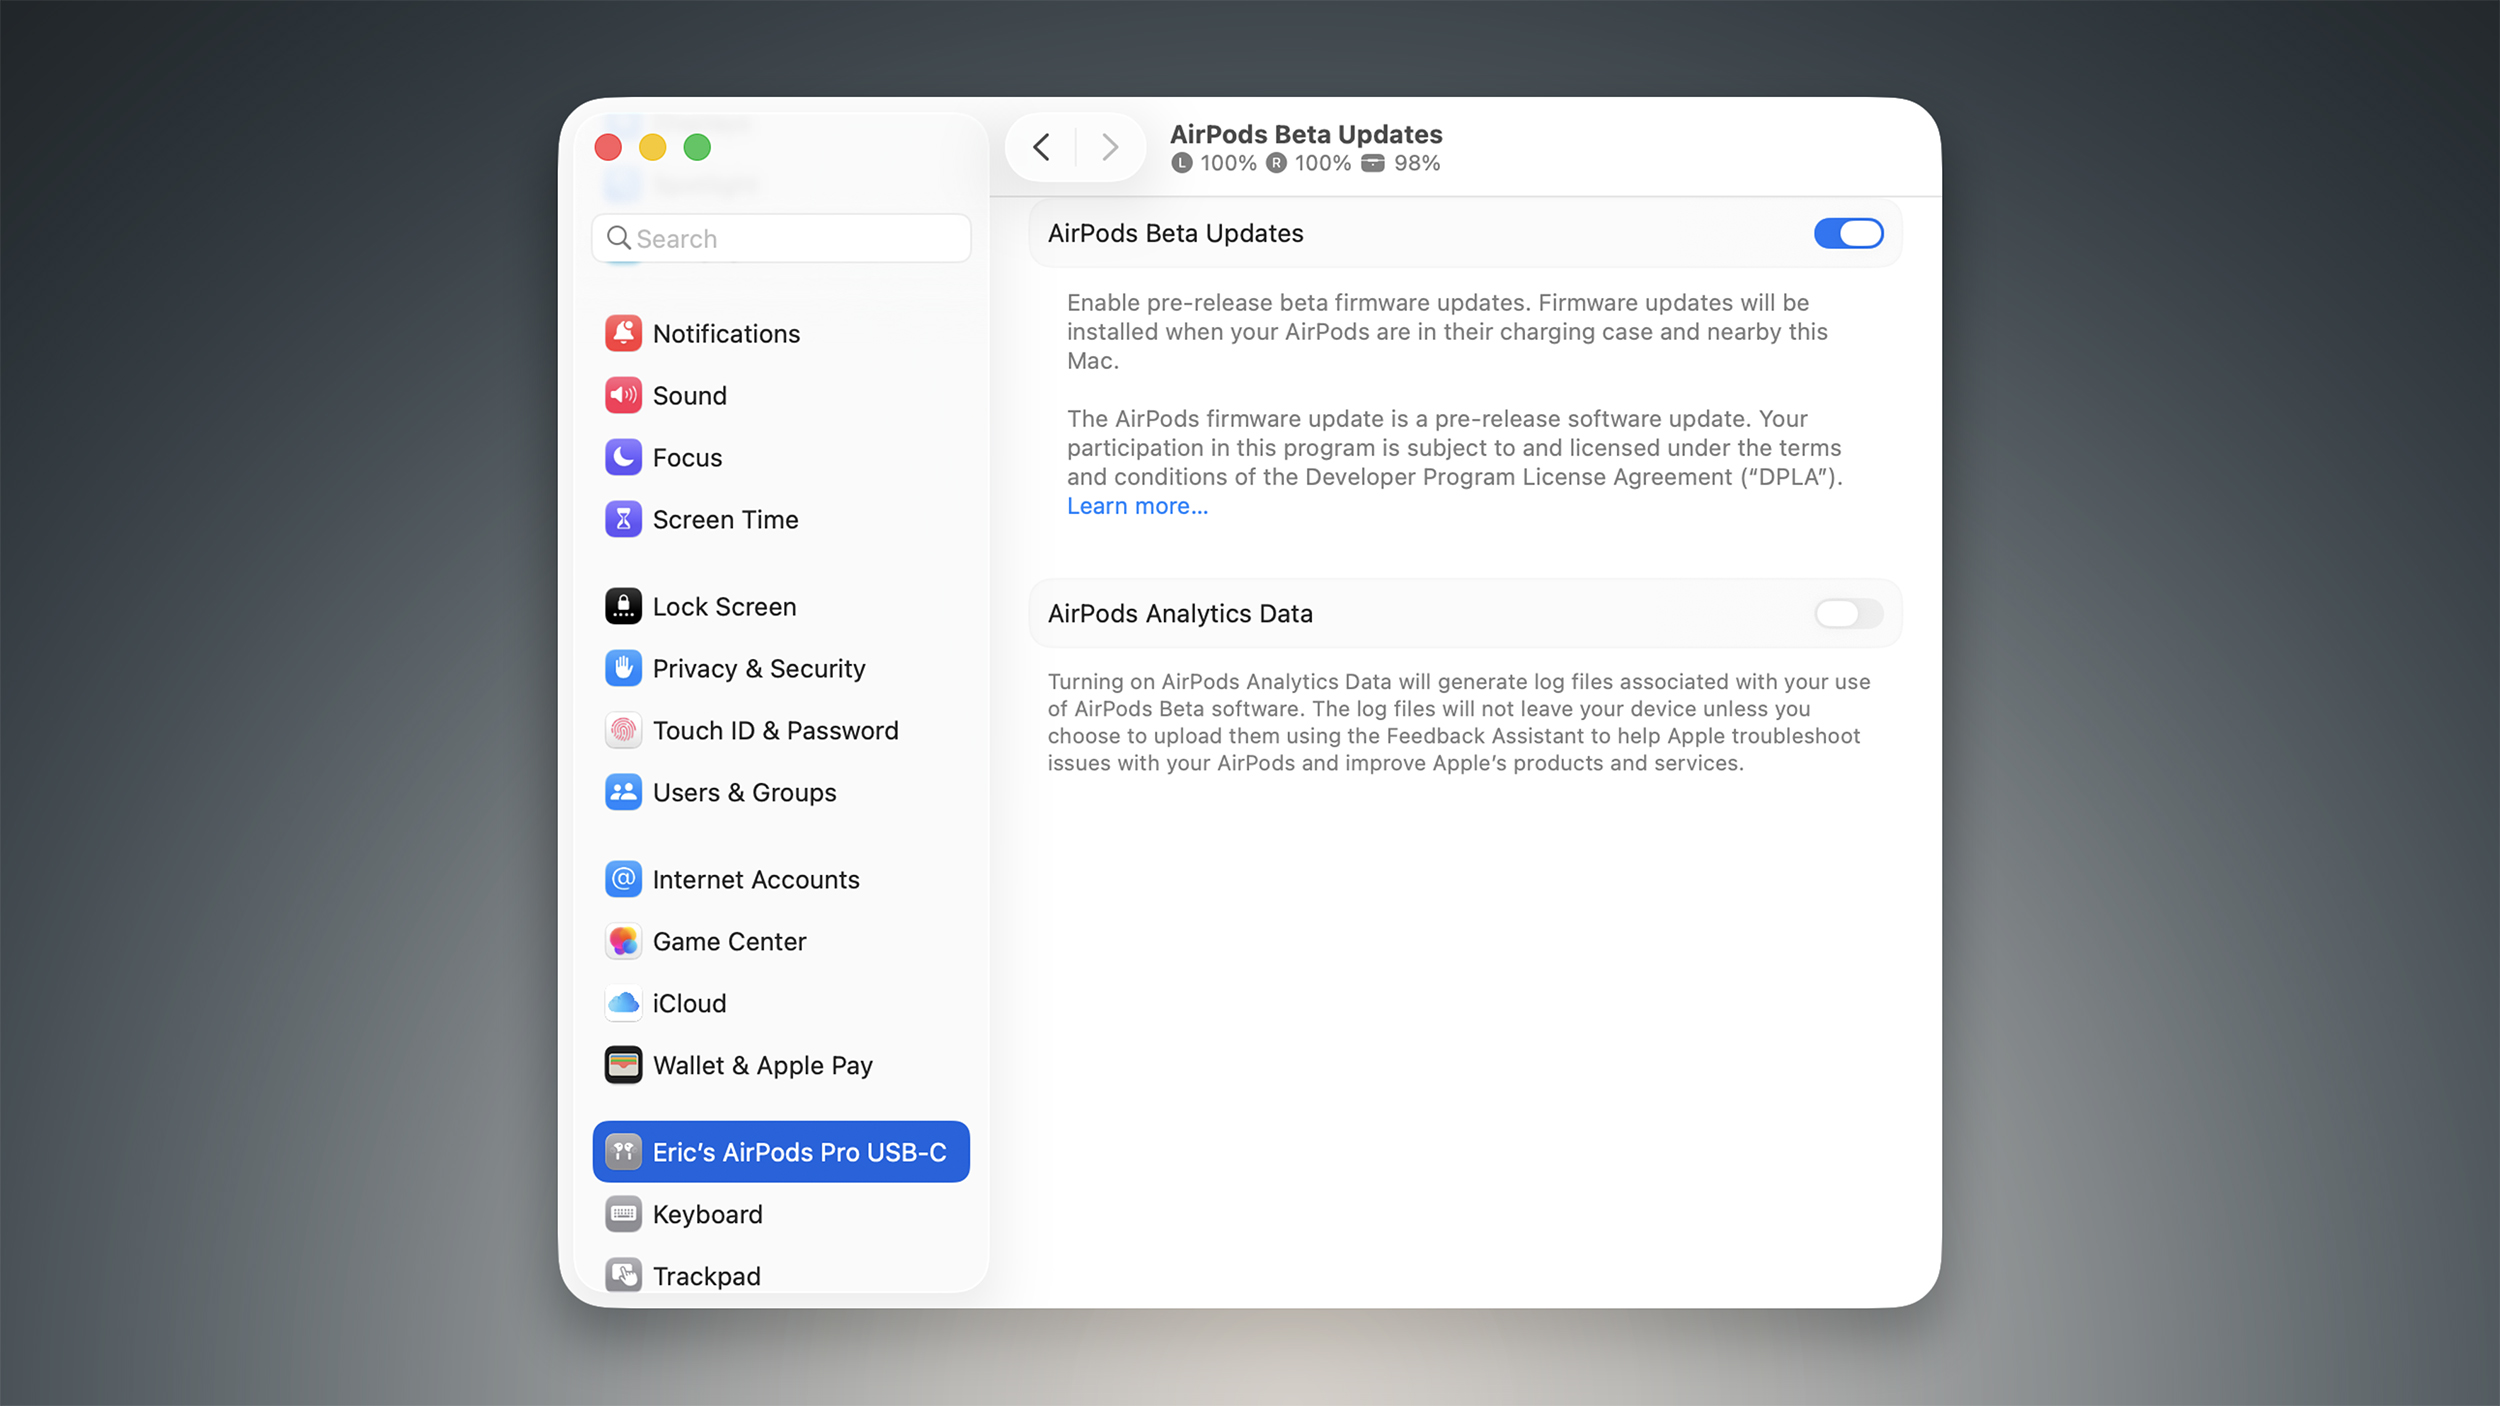Click the Users & Groups people icon
The height and width of the screenshot is (1406, 2500).
[623, 792]
